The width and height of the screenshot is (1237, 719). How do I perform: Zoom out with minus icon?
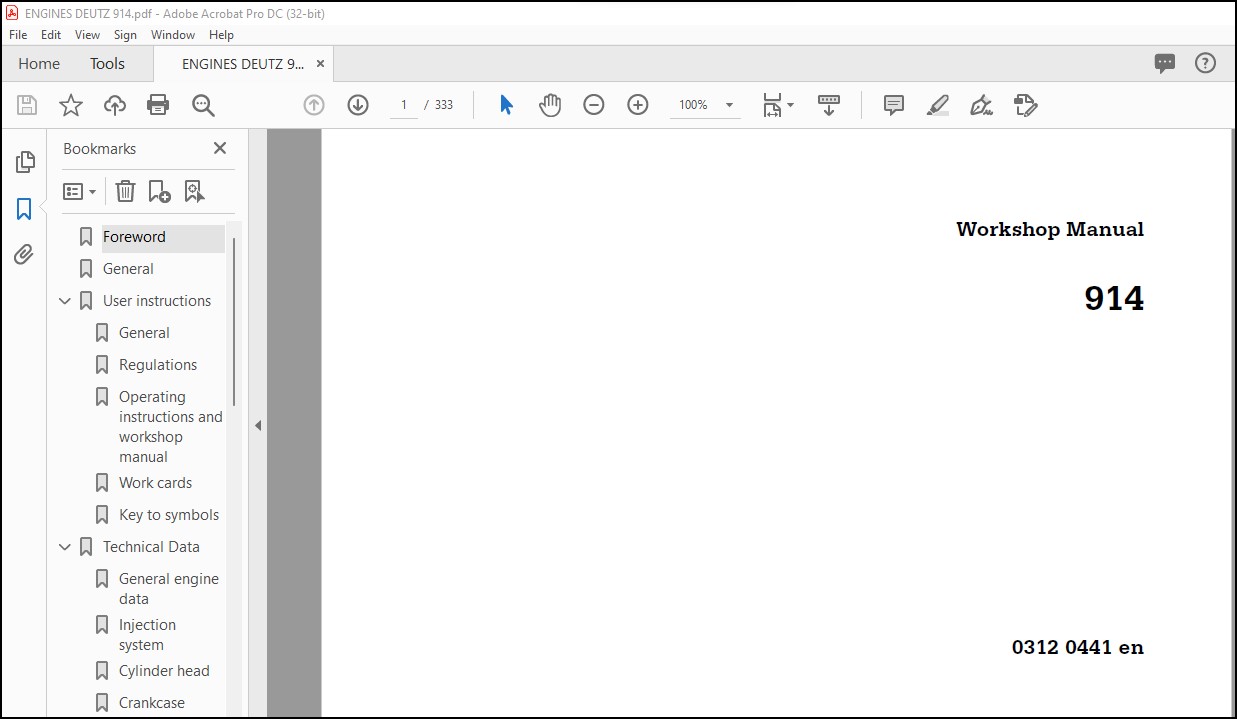click(x=594, y=105)
